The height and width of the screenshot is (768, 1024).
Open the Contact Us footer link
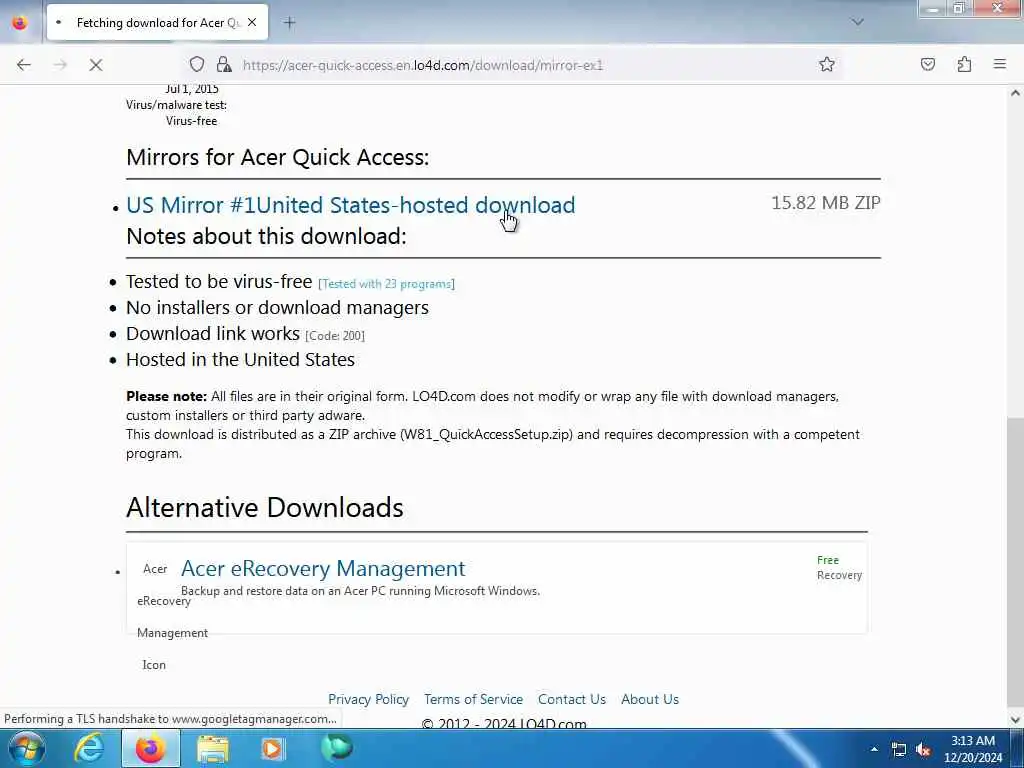click(x=572, y=699)
